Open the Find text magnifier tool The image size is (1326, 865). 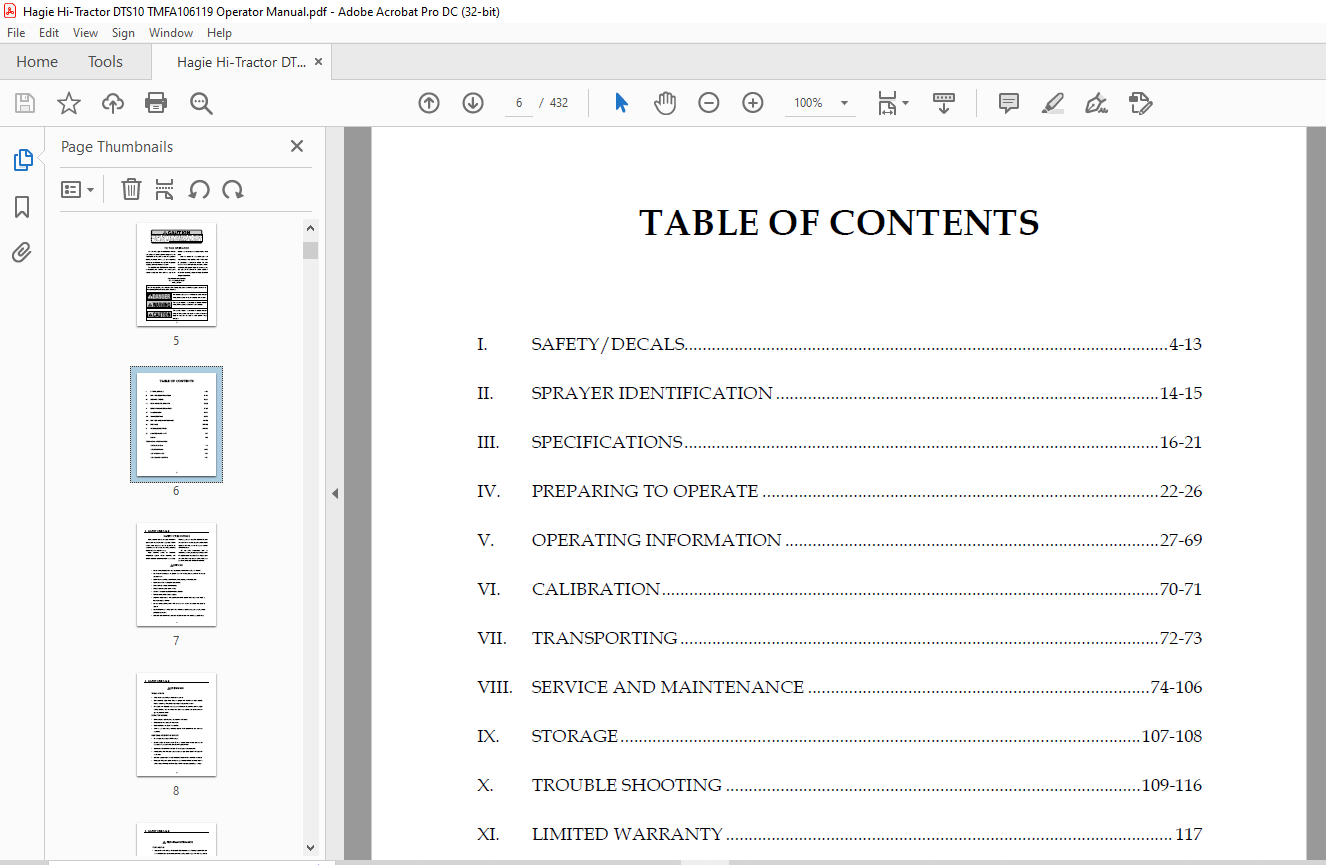tap(201, 103)
